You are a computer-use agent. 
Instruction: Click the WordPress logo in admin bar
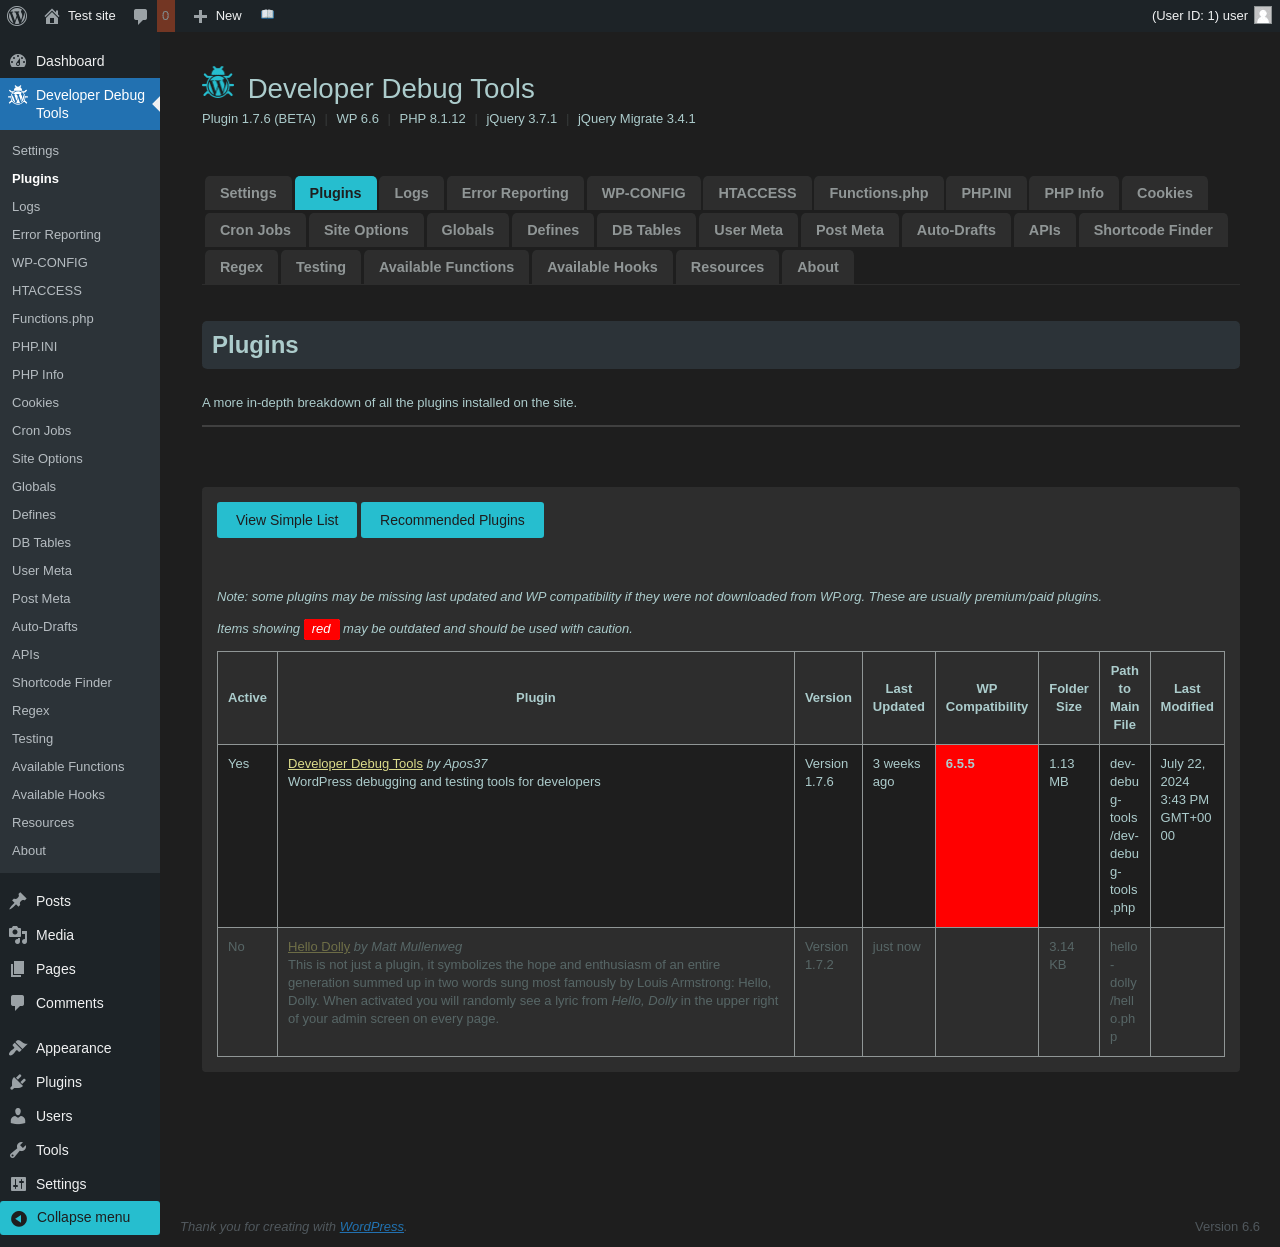[x=17, y=16]
